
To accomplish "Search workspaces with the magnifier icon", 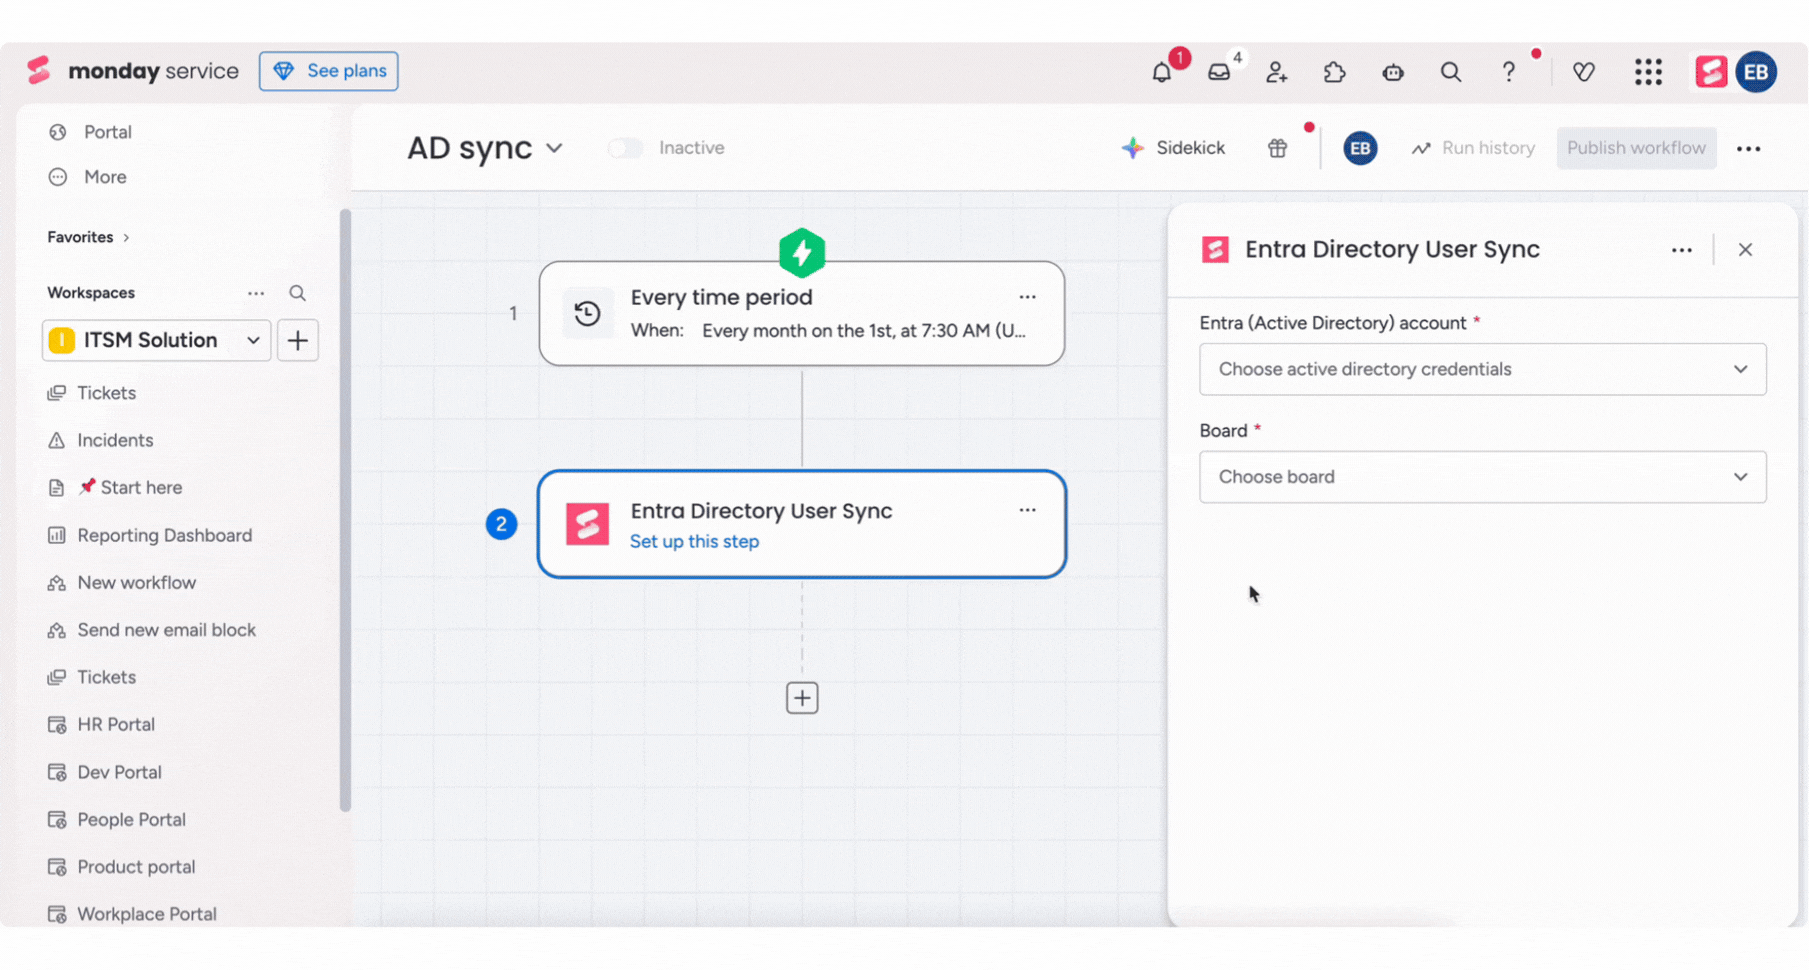I will point(297,293).
